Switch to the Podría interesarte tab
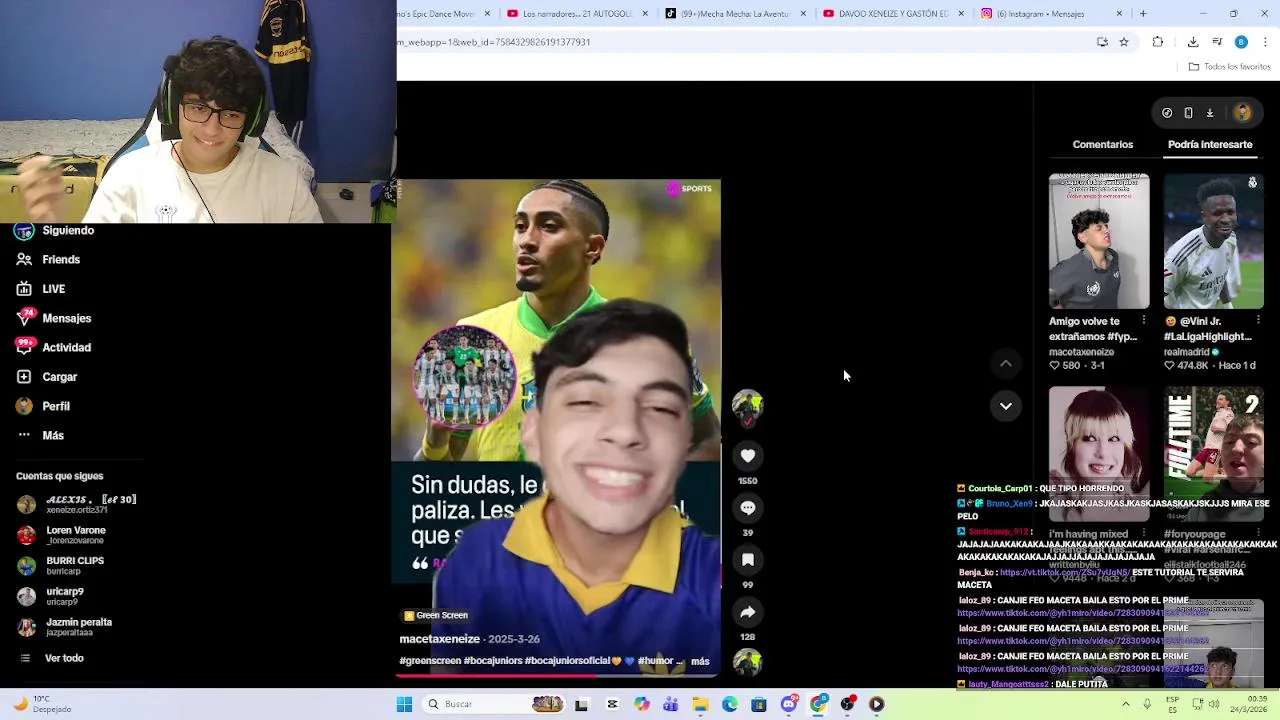The height and width of the screenshot is (720, 1280). point(1210,144)
